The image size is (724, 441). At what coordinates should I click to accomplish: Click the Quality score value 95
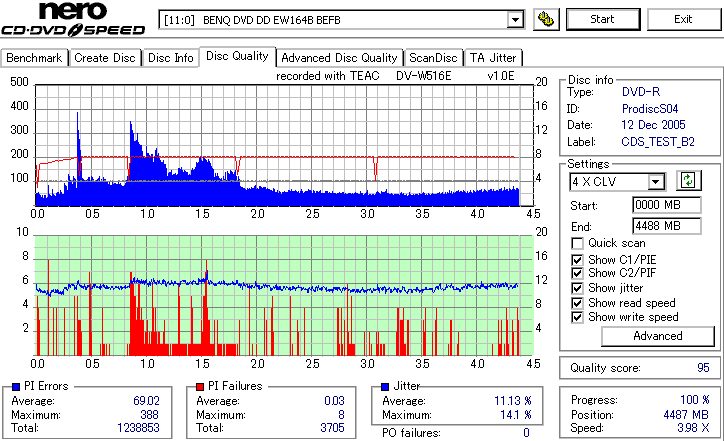coord(703,368)
